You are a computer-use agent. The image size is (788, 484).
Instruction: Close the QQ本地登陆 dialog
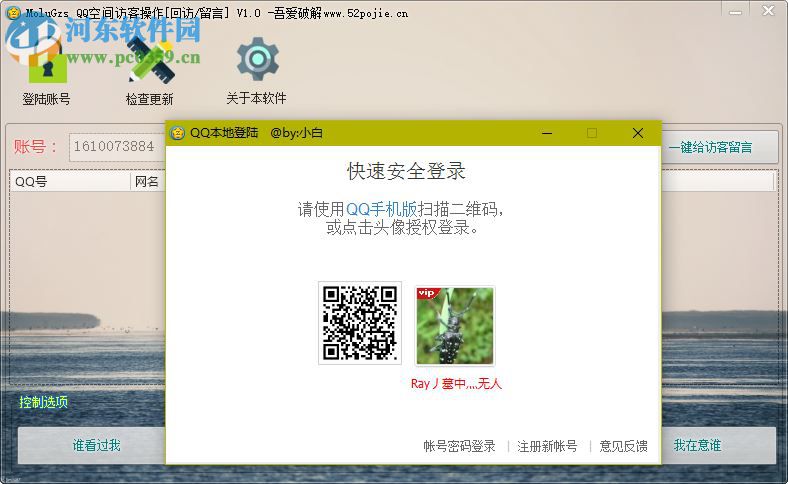[x=638, y=133]
